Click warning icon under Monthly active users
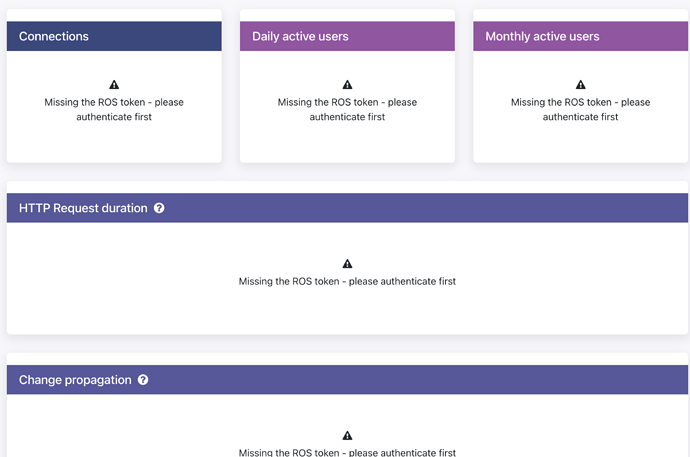The height and width of the screenshot is (457, 690). point(581,85)
